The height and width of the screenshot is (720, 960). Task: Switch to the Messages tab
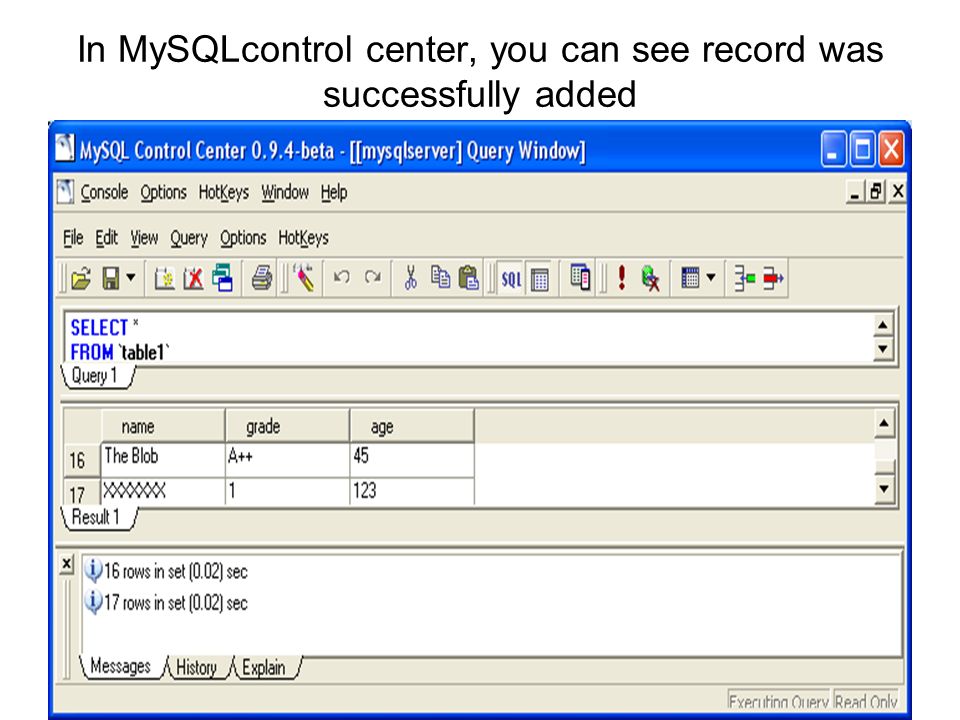(x=121, y=666)
